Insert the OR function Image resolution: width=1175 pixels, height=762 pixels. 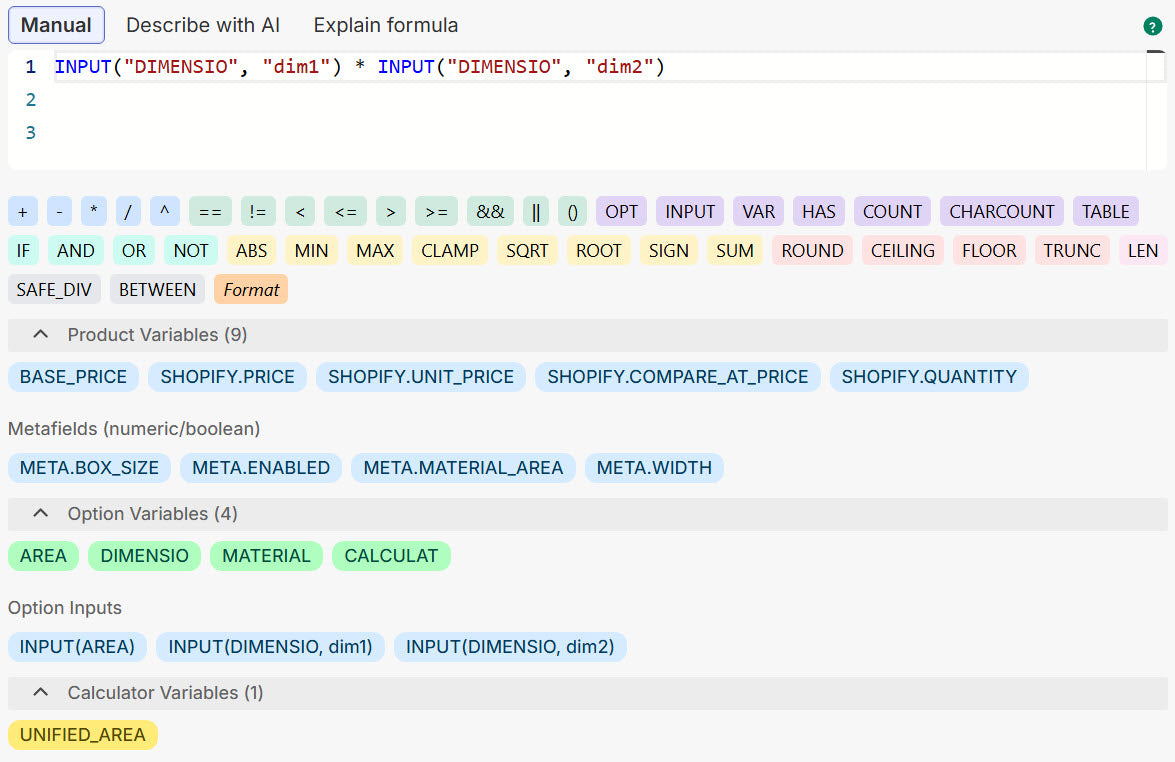[x=134, y=251]
